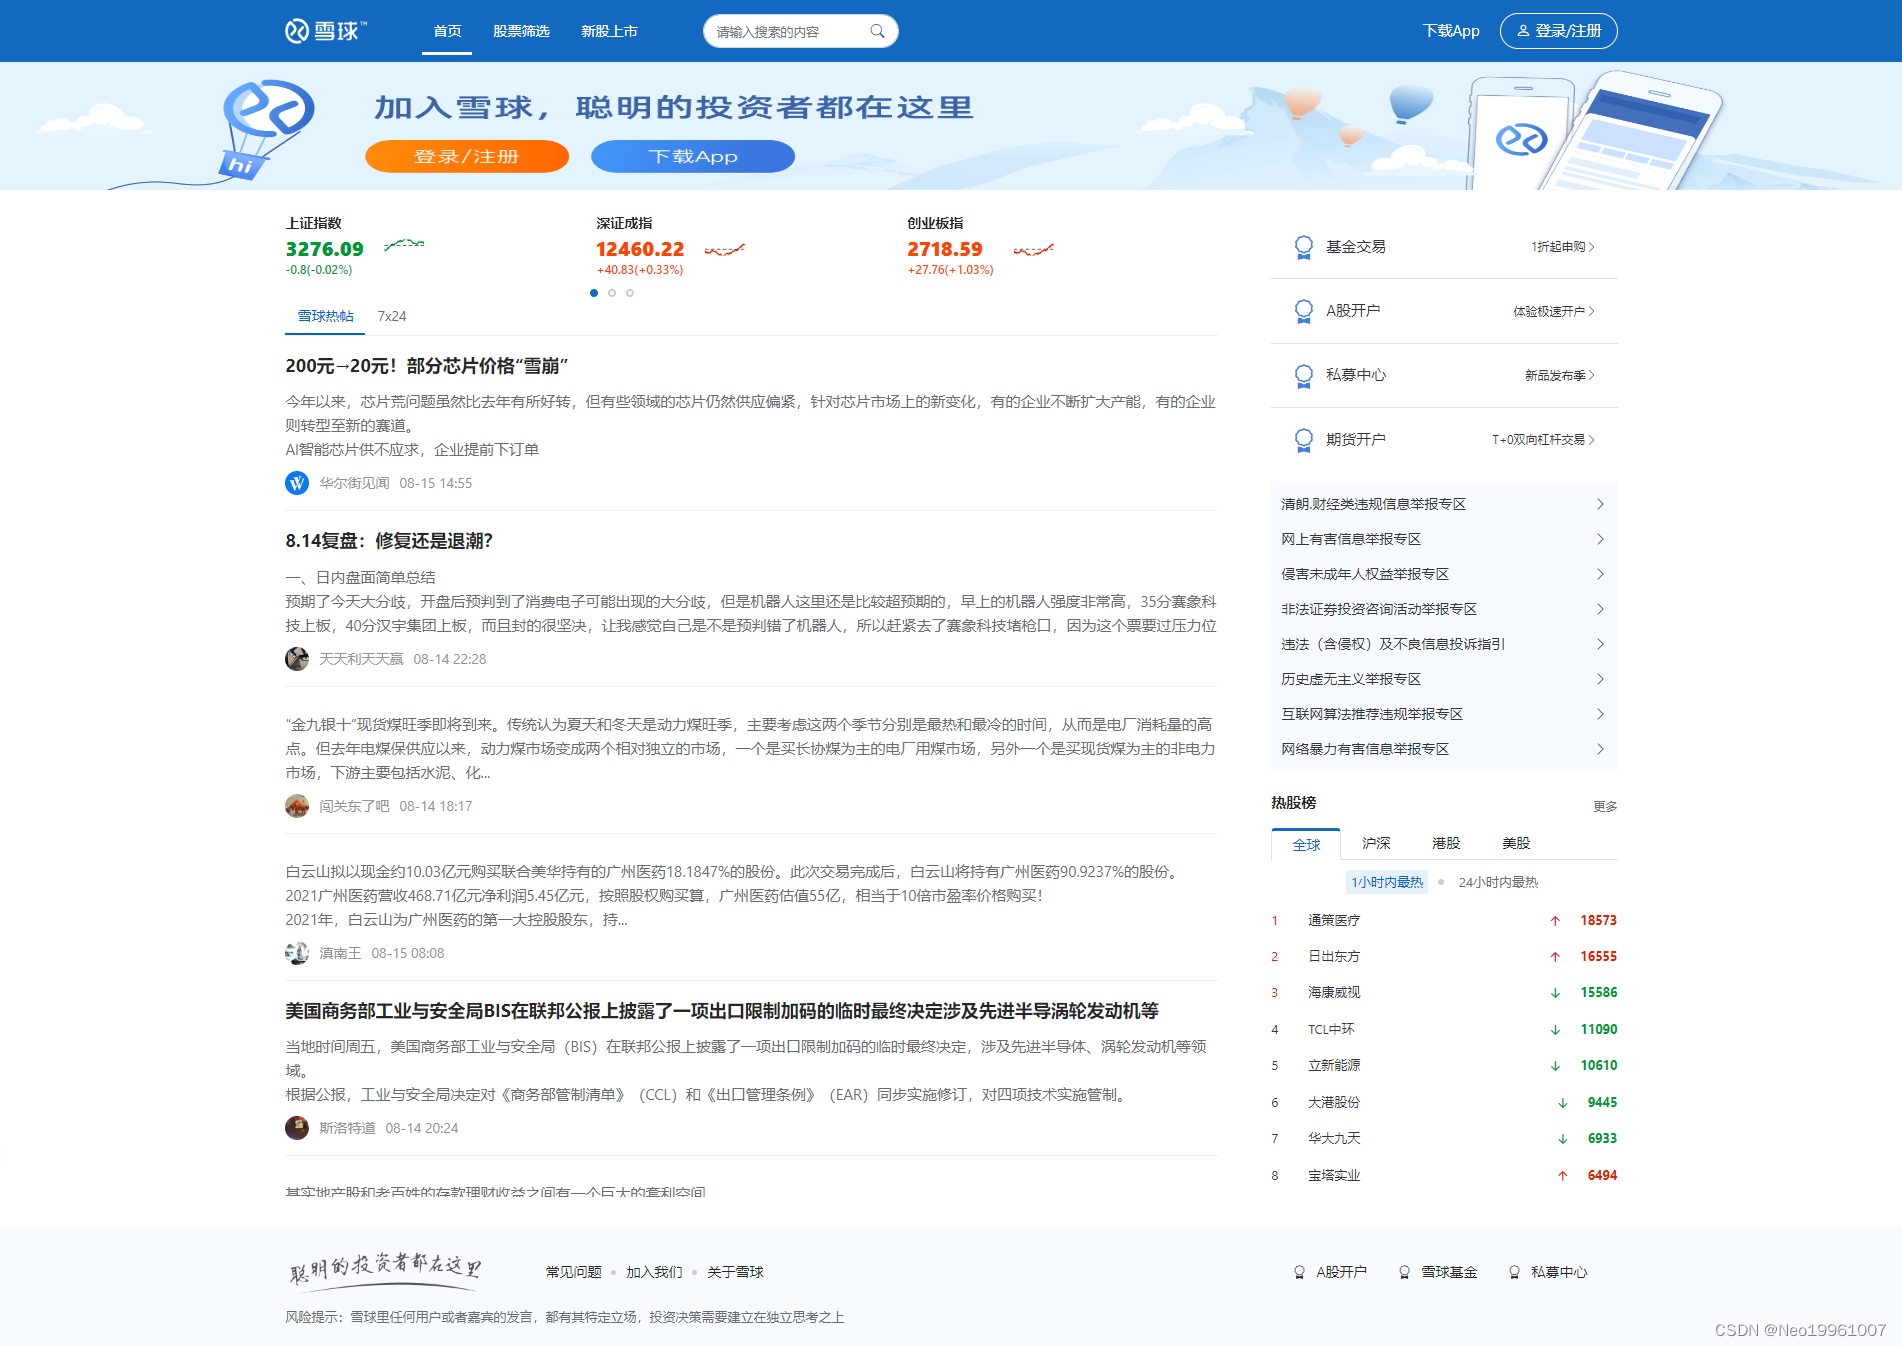The width and height of the screenshot is (1902, 1346).
Task: Click header 登录/注册 outlined button
Action: pos(1558,31)
